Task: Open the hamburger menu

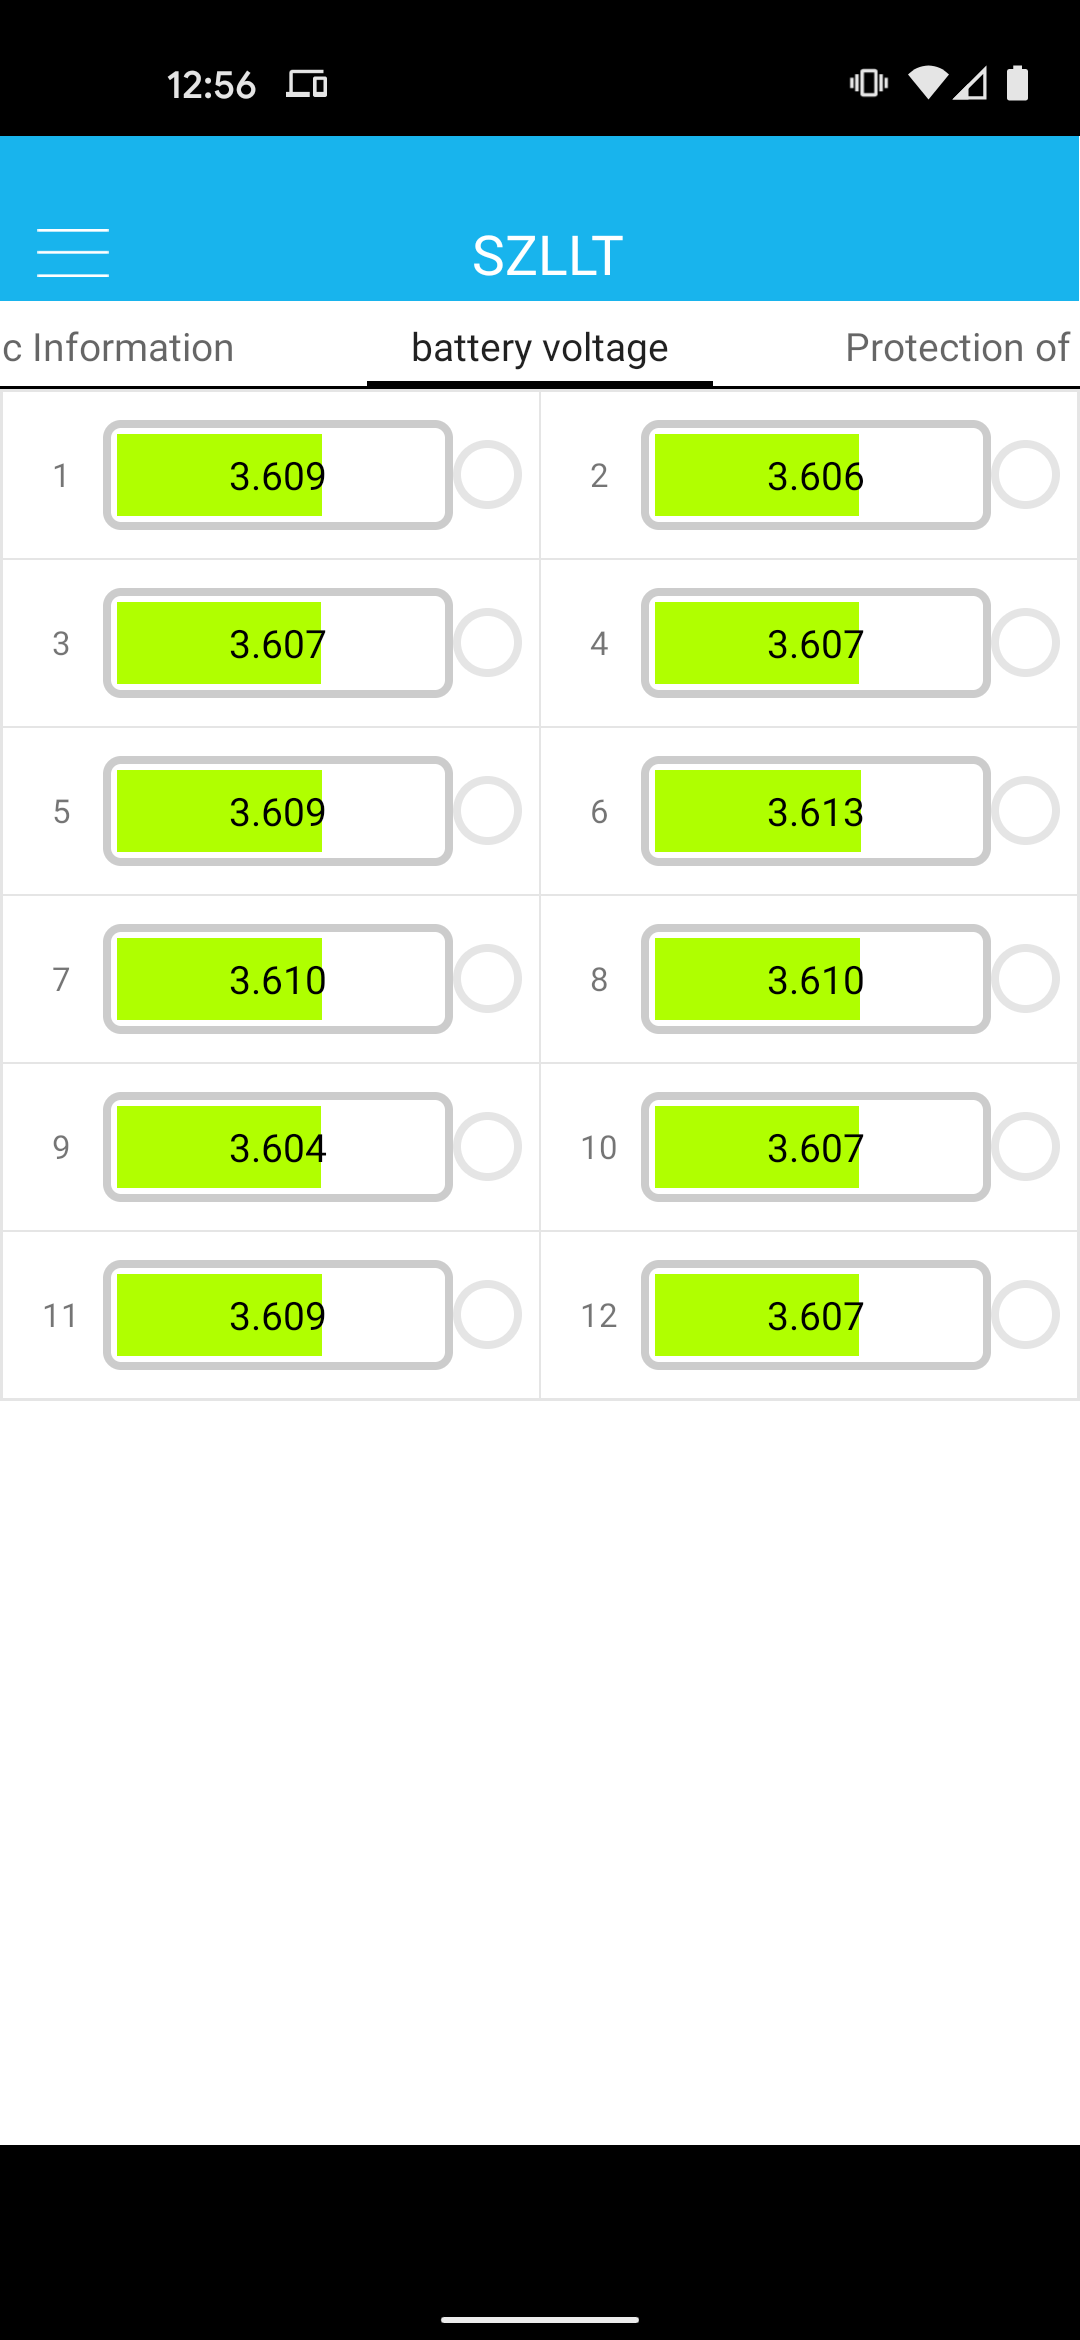Action: pyautogui.click(x=73, y=253)
